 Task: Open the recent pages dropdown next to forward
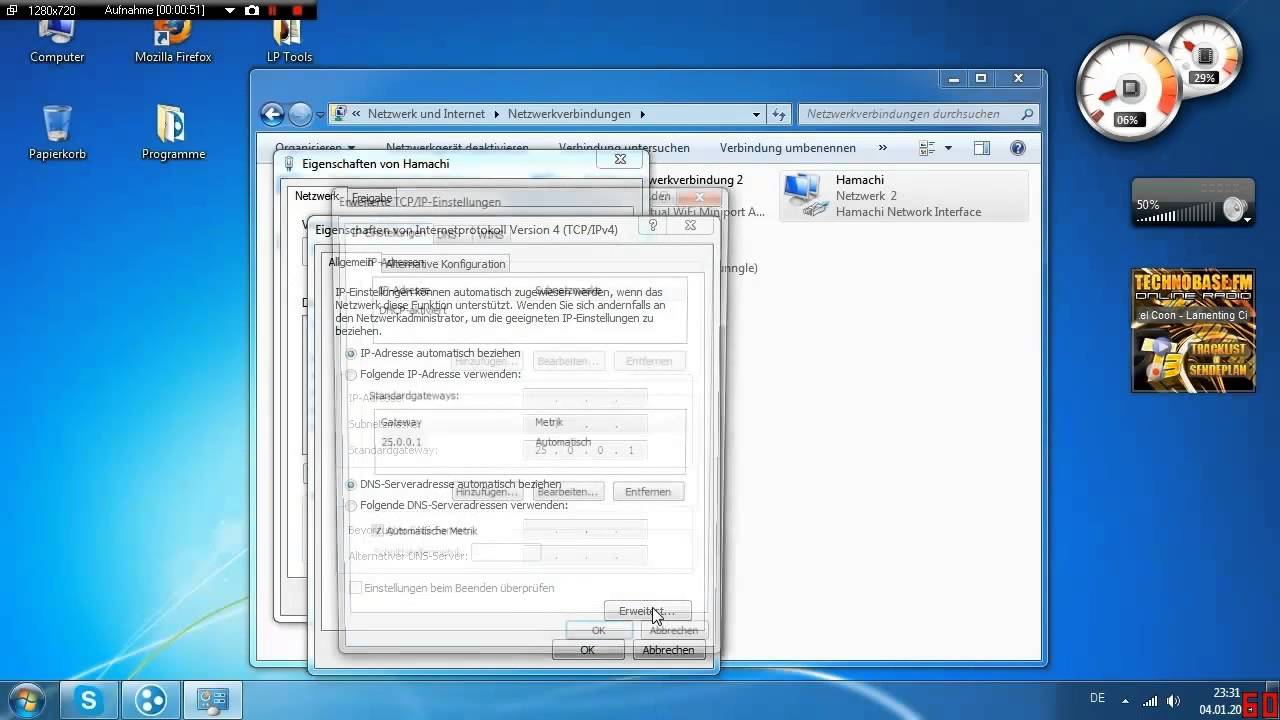point(320,115)
